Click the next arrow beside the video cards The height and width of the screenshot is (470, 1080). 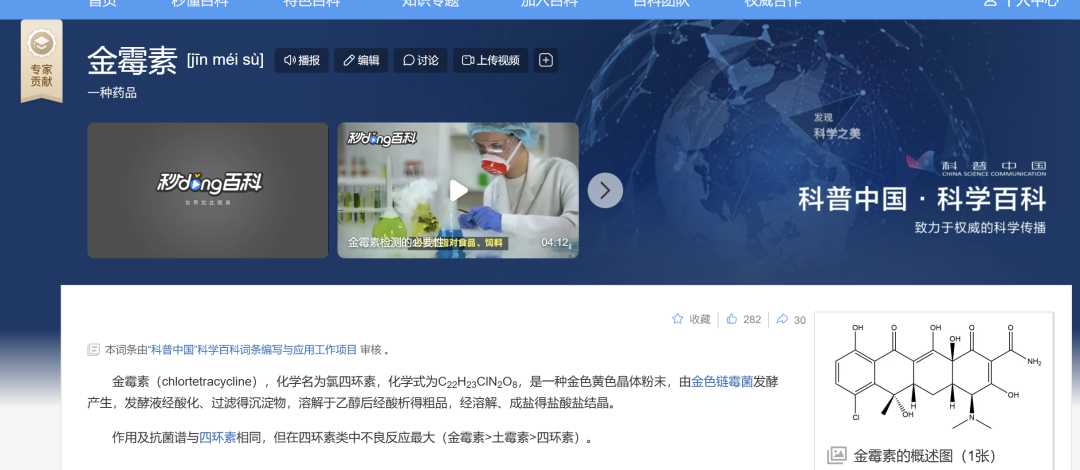point(605,190)
